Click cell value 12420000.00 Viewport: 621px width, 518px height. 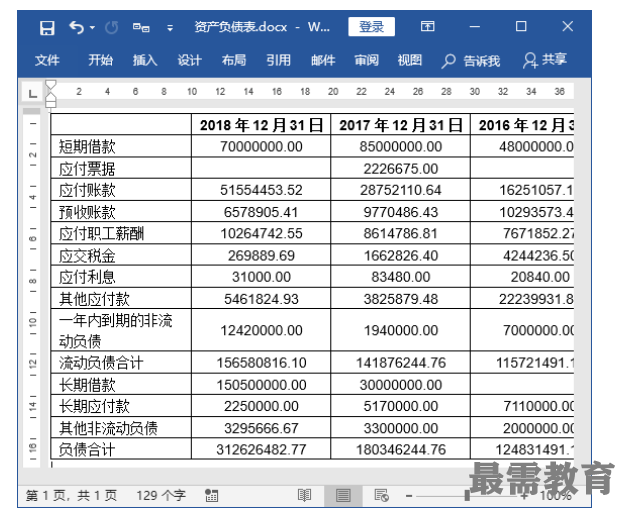261,330
